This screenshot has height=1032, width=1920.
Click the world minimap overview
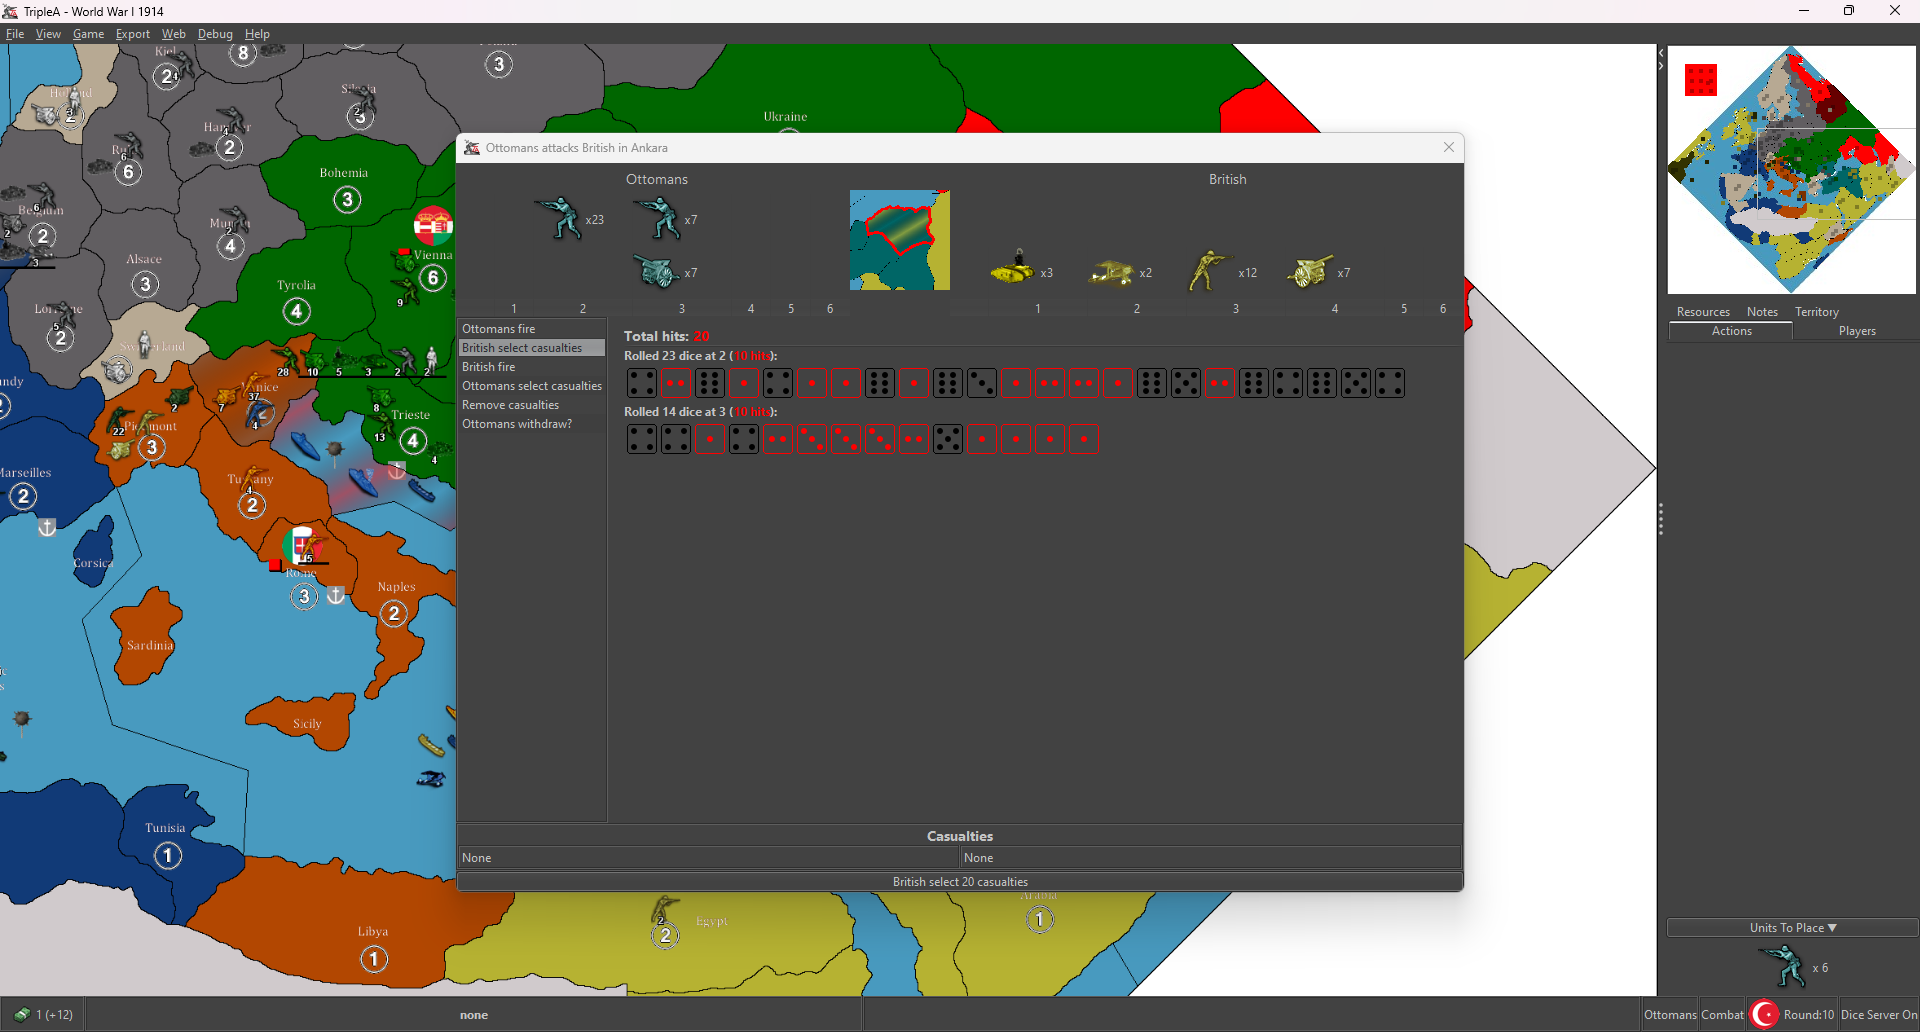(1791, 169)
